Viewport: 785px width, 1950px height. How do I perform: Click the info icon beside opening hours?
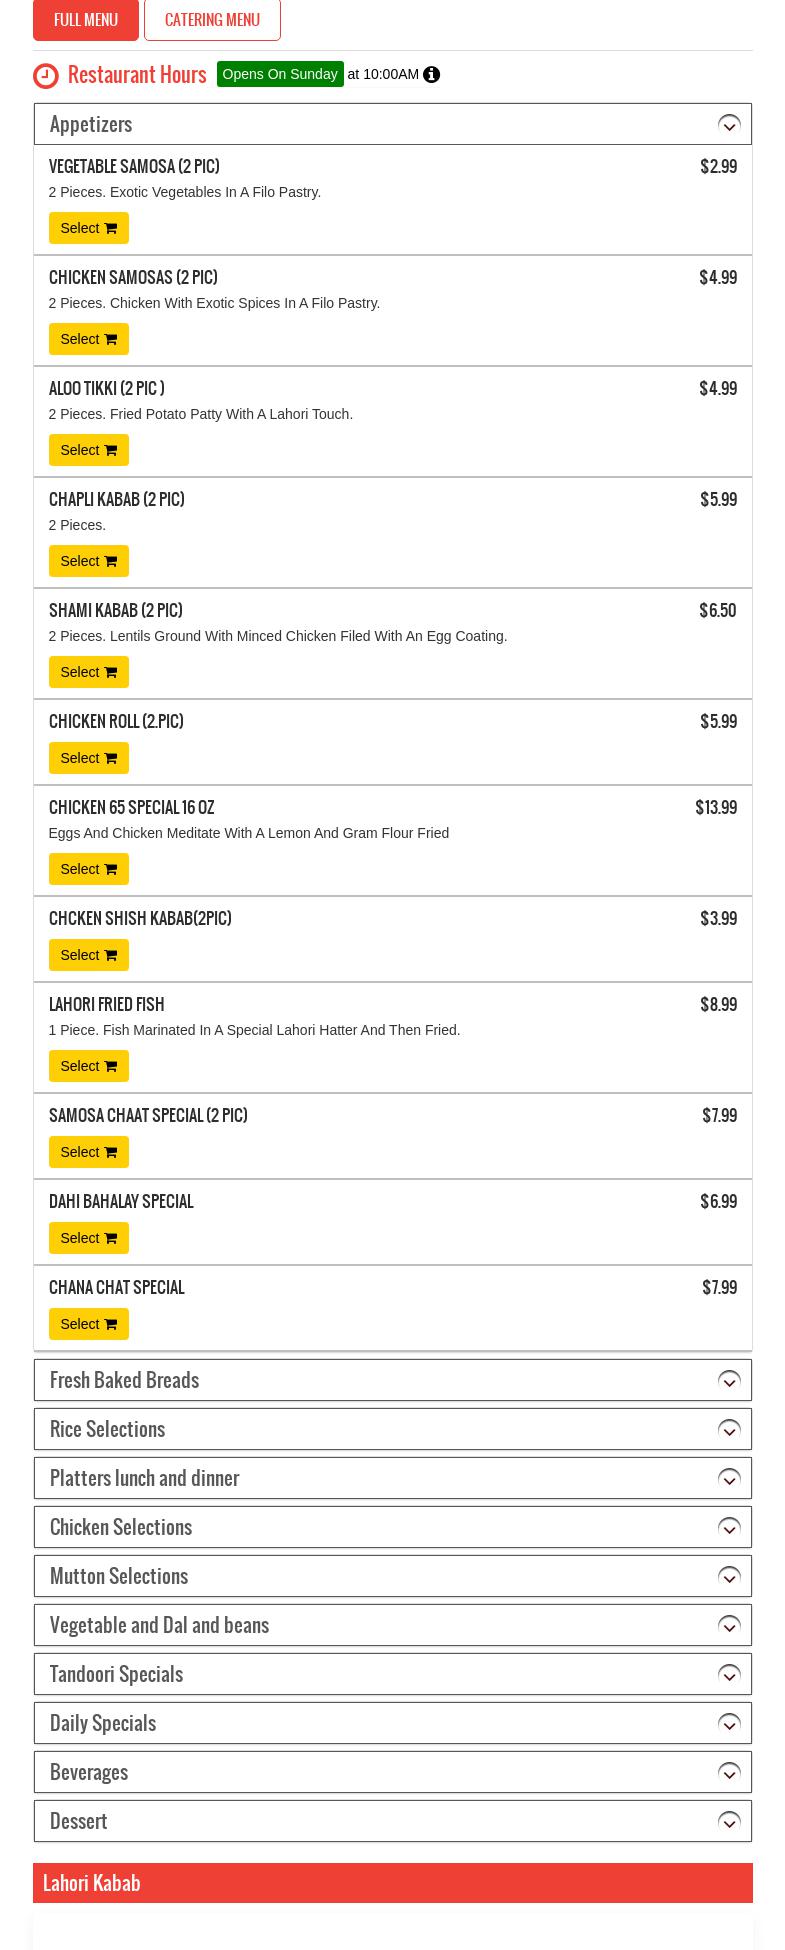tap(431, 75)
